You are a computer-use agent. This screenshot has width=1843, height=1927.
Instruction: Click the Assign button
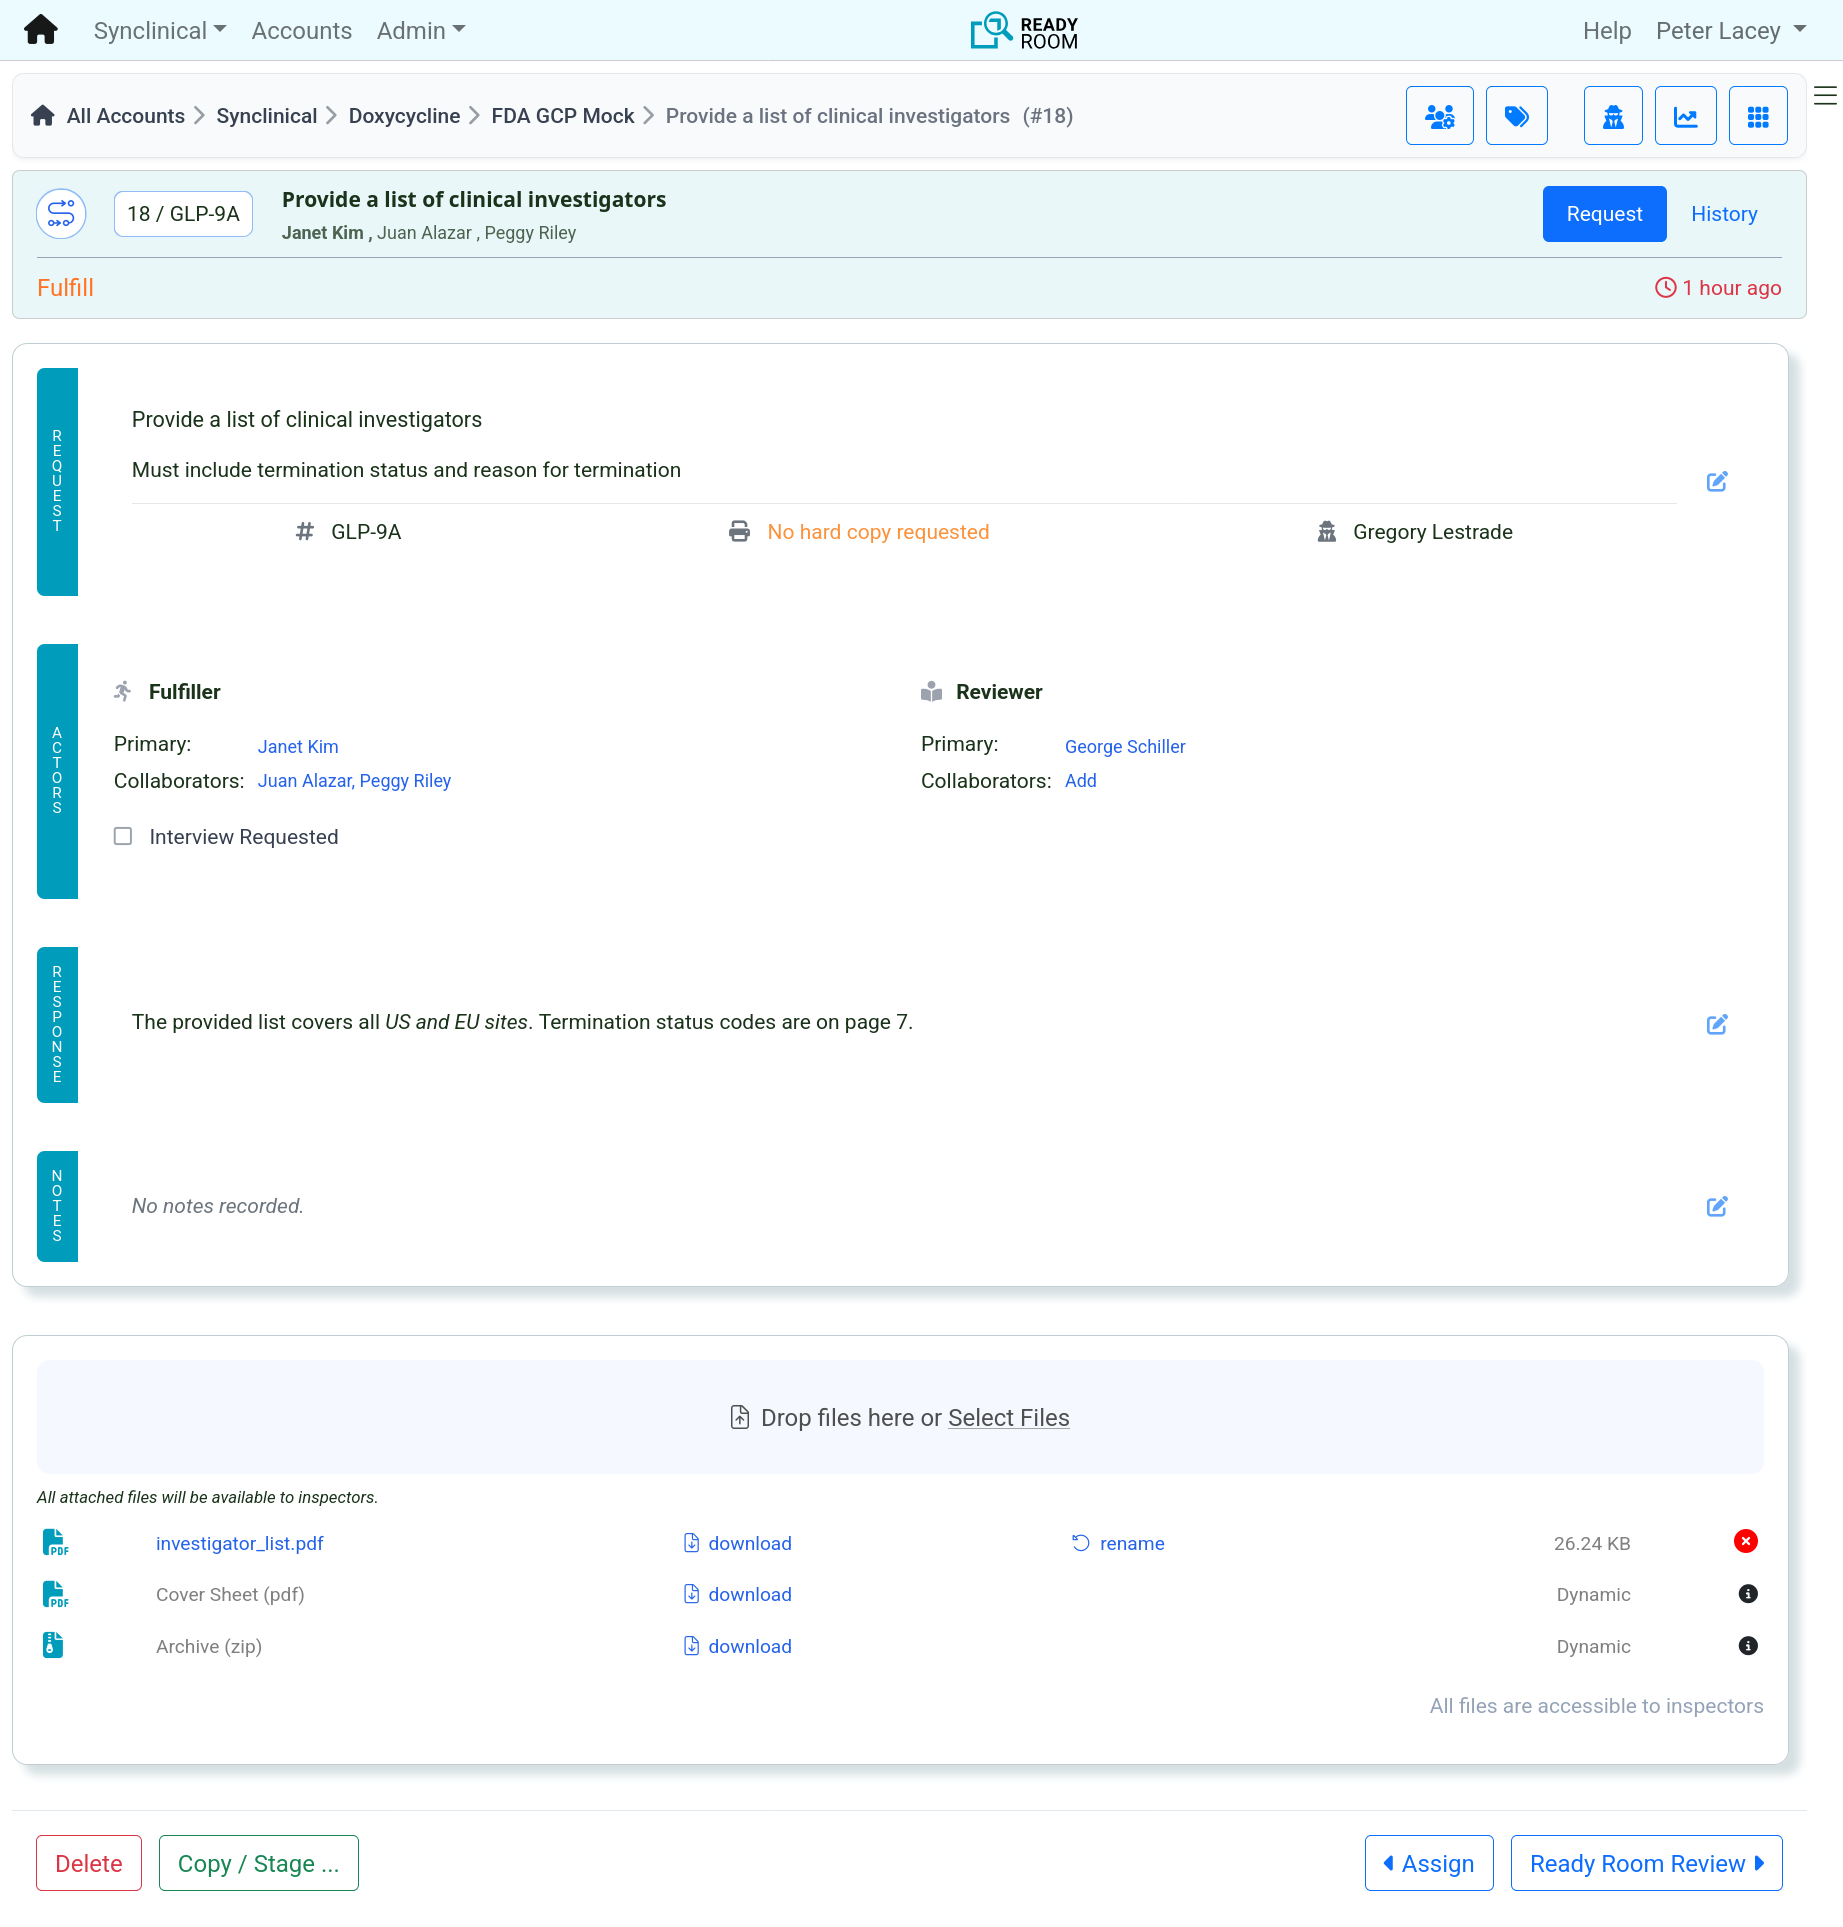point(1428,1864)
